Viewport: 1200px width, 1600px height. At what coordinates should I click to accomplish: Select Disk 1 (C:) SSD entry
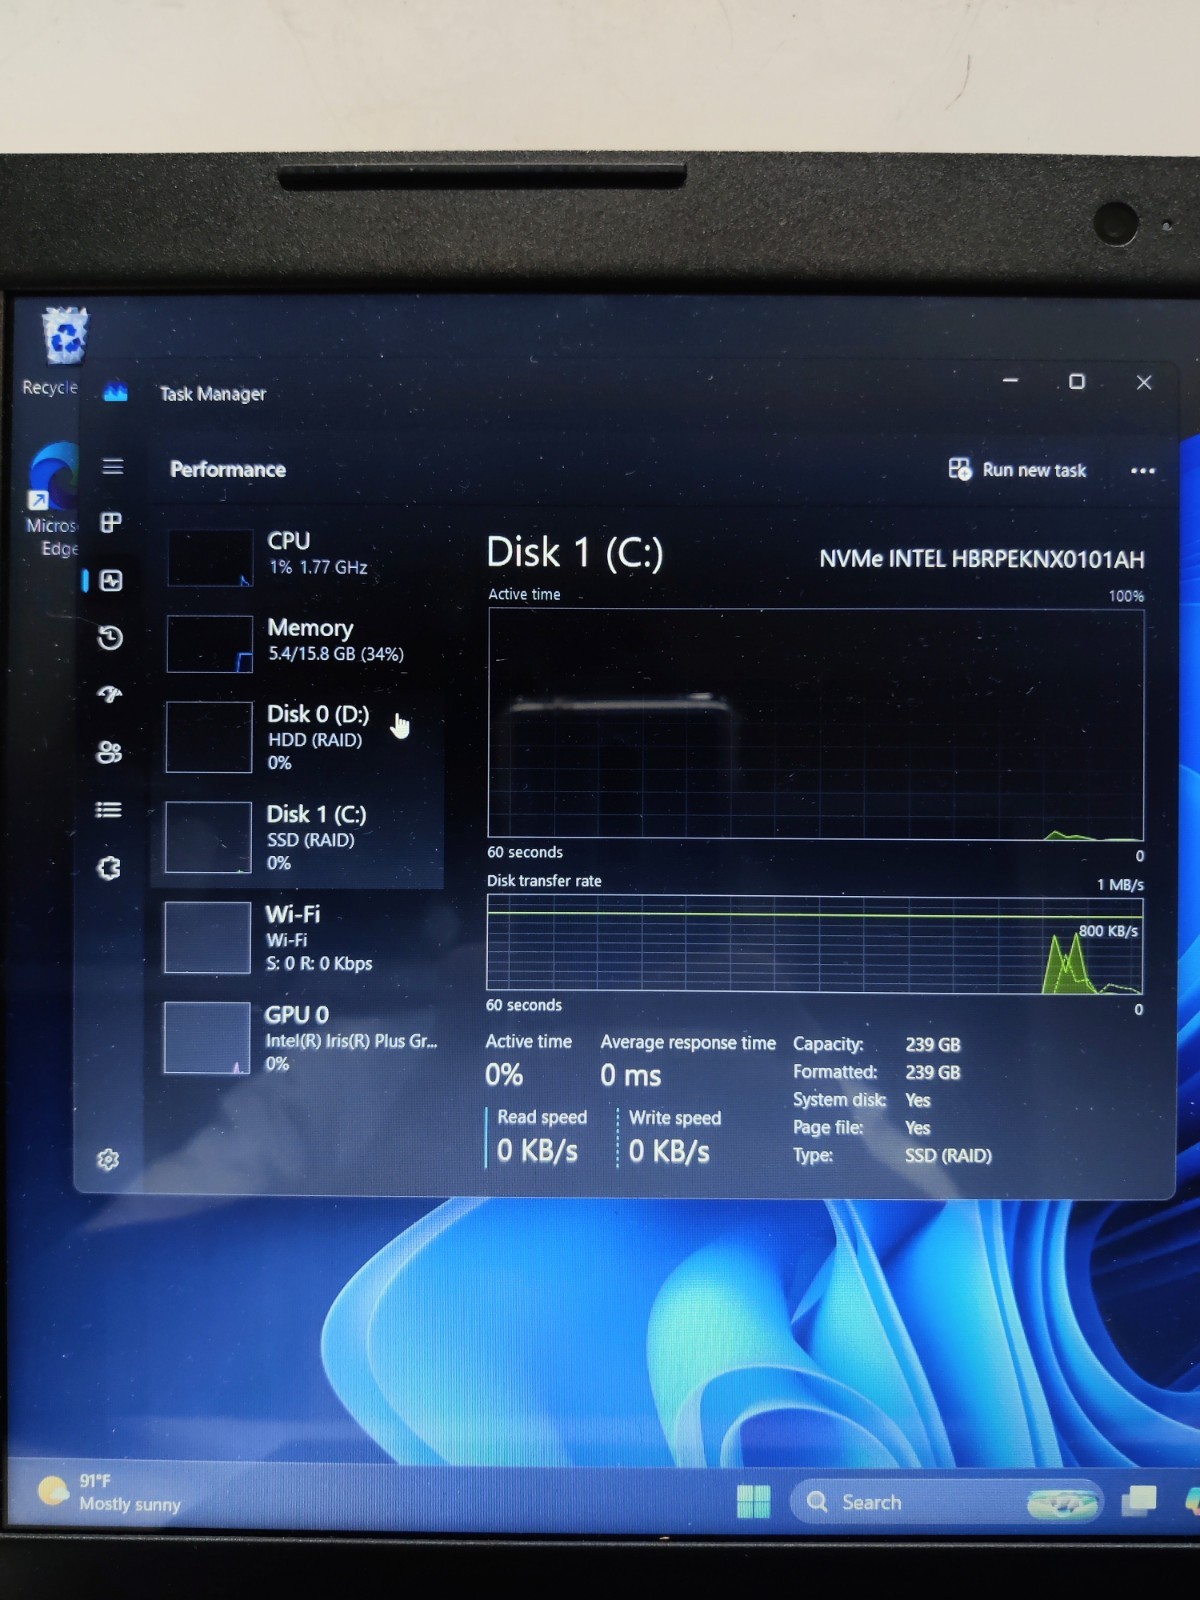coord(298,838)
